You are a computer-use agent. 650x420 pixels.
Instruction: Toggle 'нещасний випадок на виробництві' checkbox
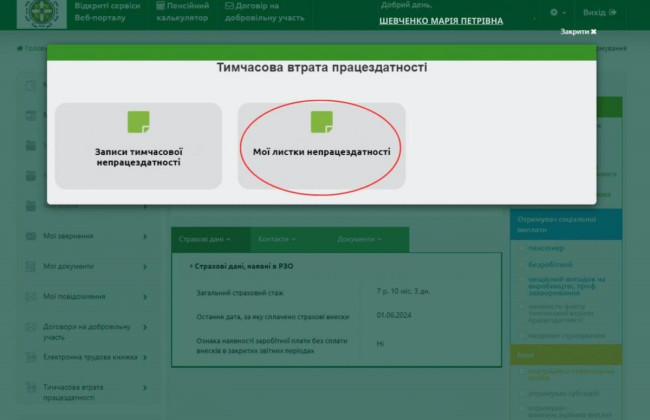522,279
